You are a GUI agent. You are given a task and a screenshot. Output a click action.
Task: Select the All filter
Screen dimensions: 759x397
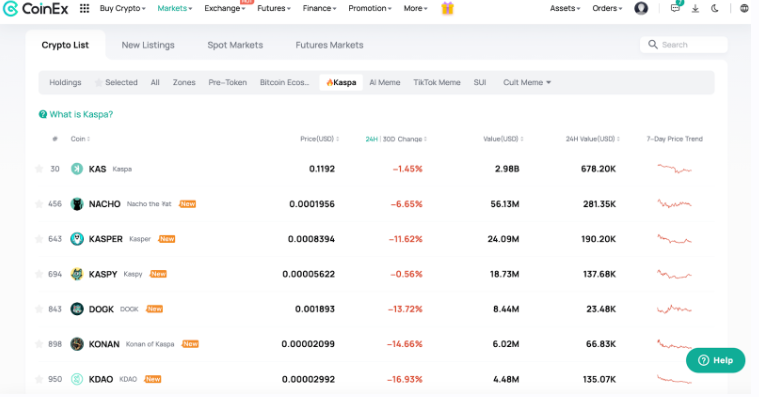click(x=155, y=82)
